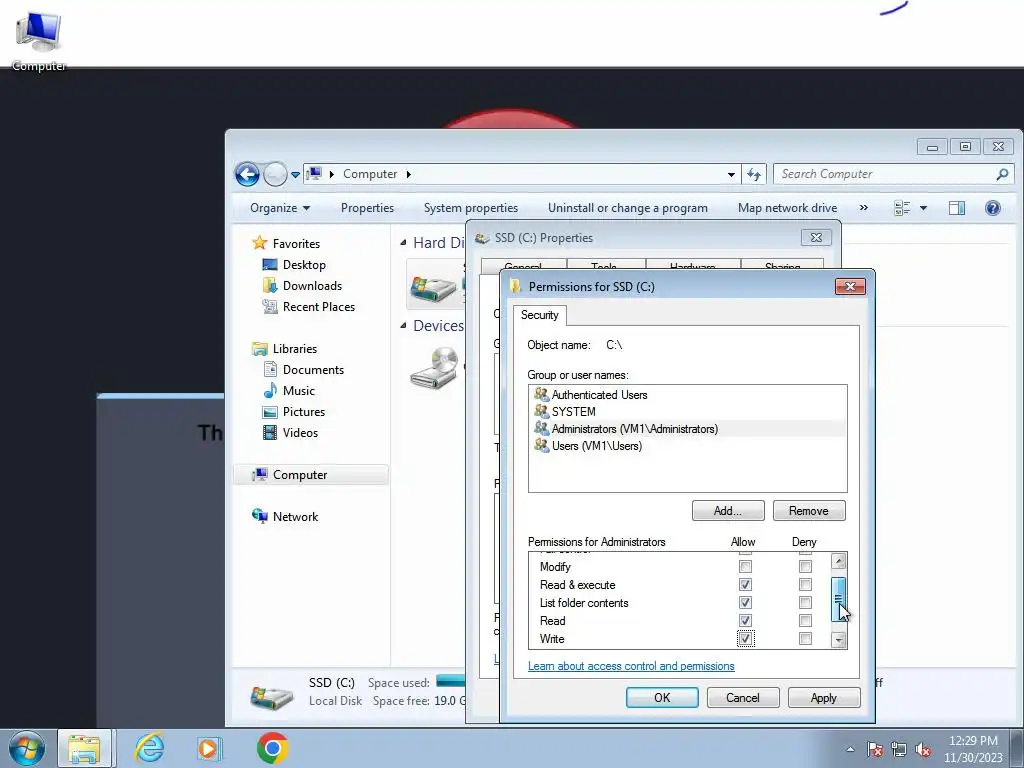This screenshot has height=768, width=1024.
Task: Select the SSD (C:) hard drive icon
Action: pyautogui.click(x=434, y=287)
